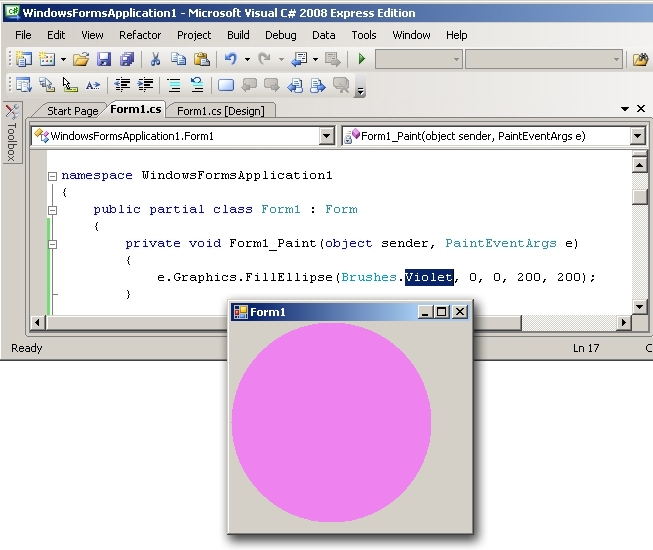Click the highlighted Violet word in code
Image resolution: width=653 pixels, height=550 pixels.
pyautogui.click(x=429, y=277)
